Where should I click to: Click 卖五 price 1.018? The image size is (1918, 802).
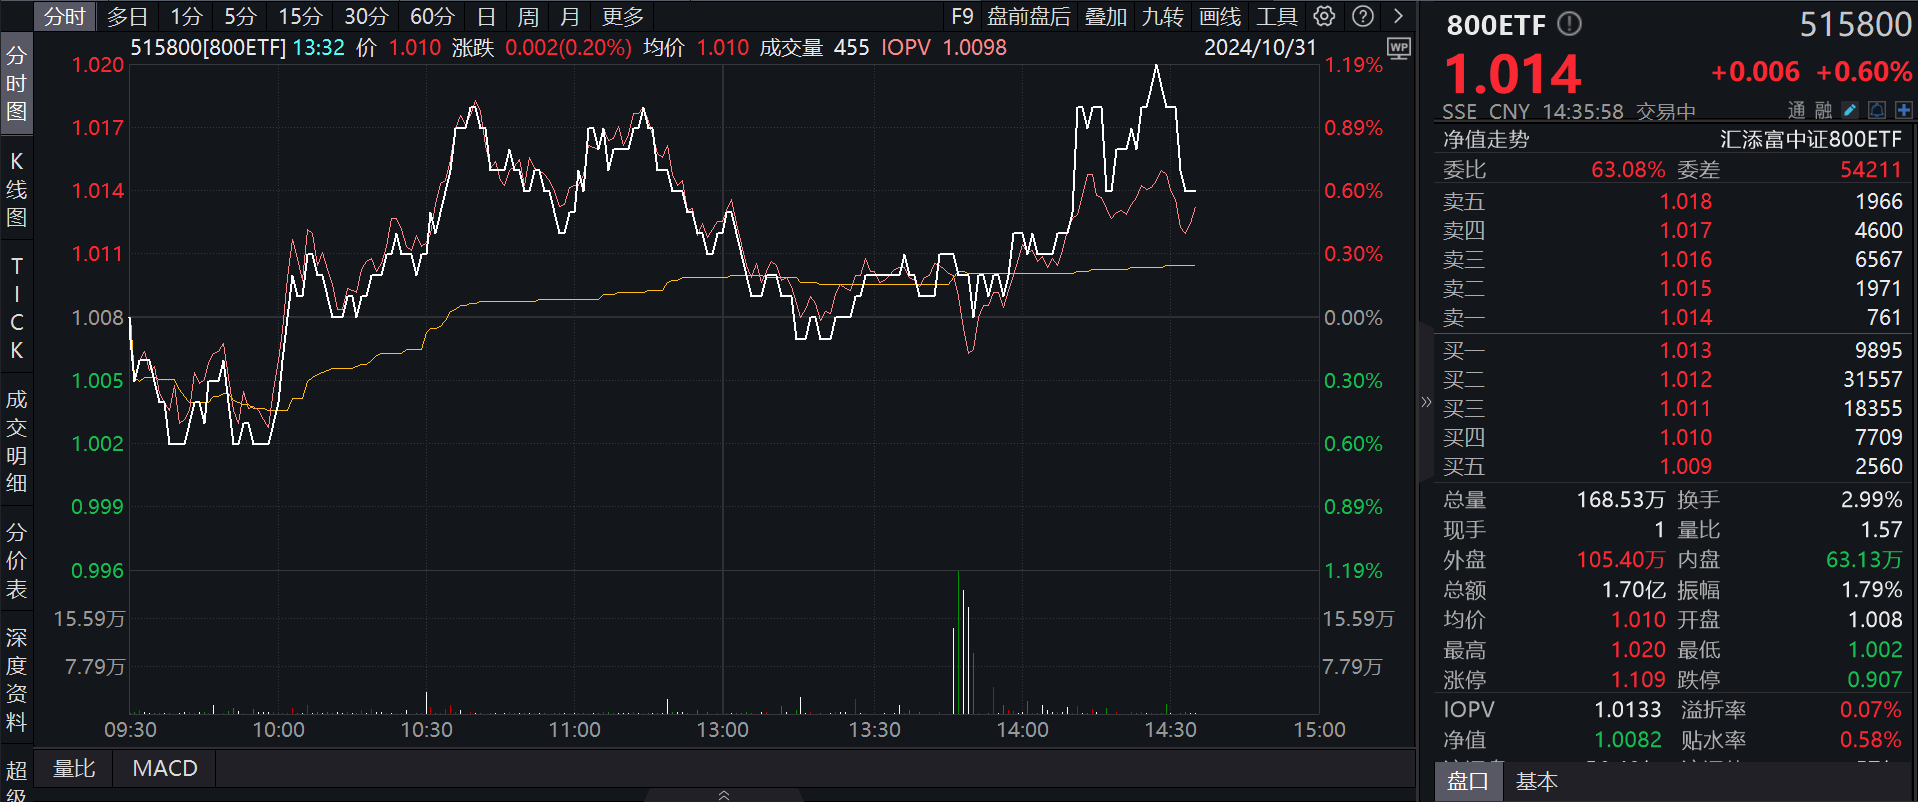(1686, 201)
